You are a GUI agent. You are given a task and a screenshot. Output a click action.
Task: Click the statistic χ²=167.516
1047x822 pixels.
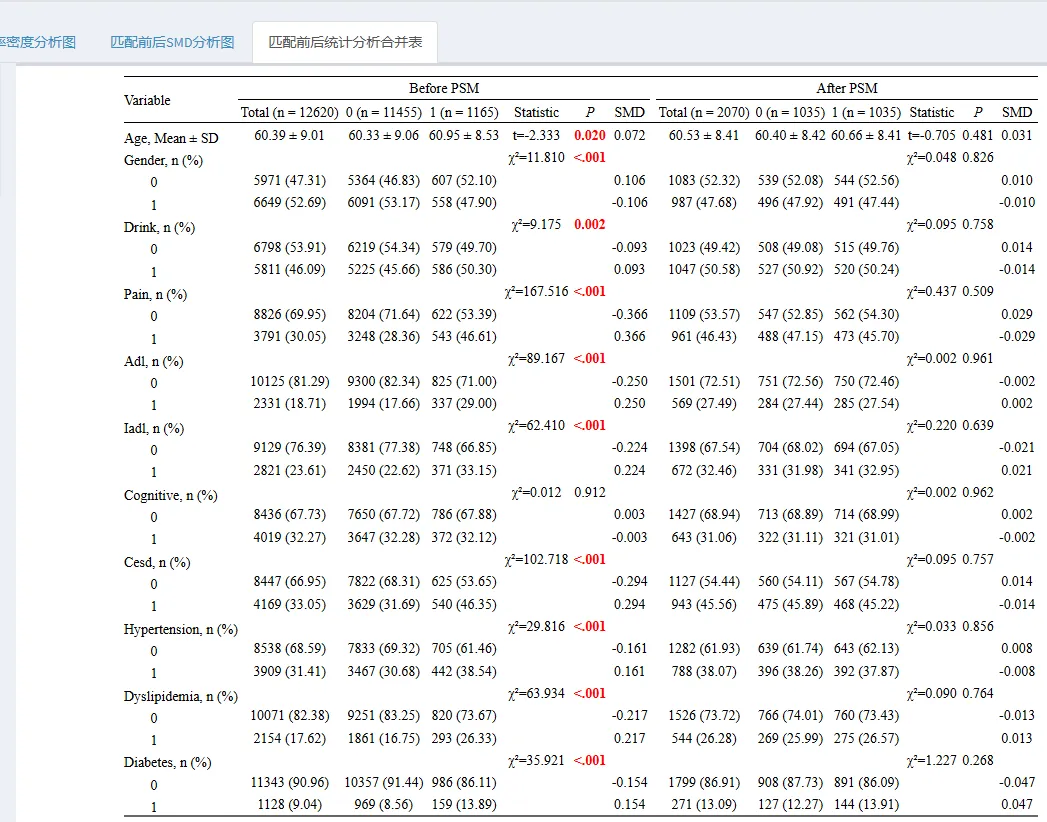click(x=537, y=291)
